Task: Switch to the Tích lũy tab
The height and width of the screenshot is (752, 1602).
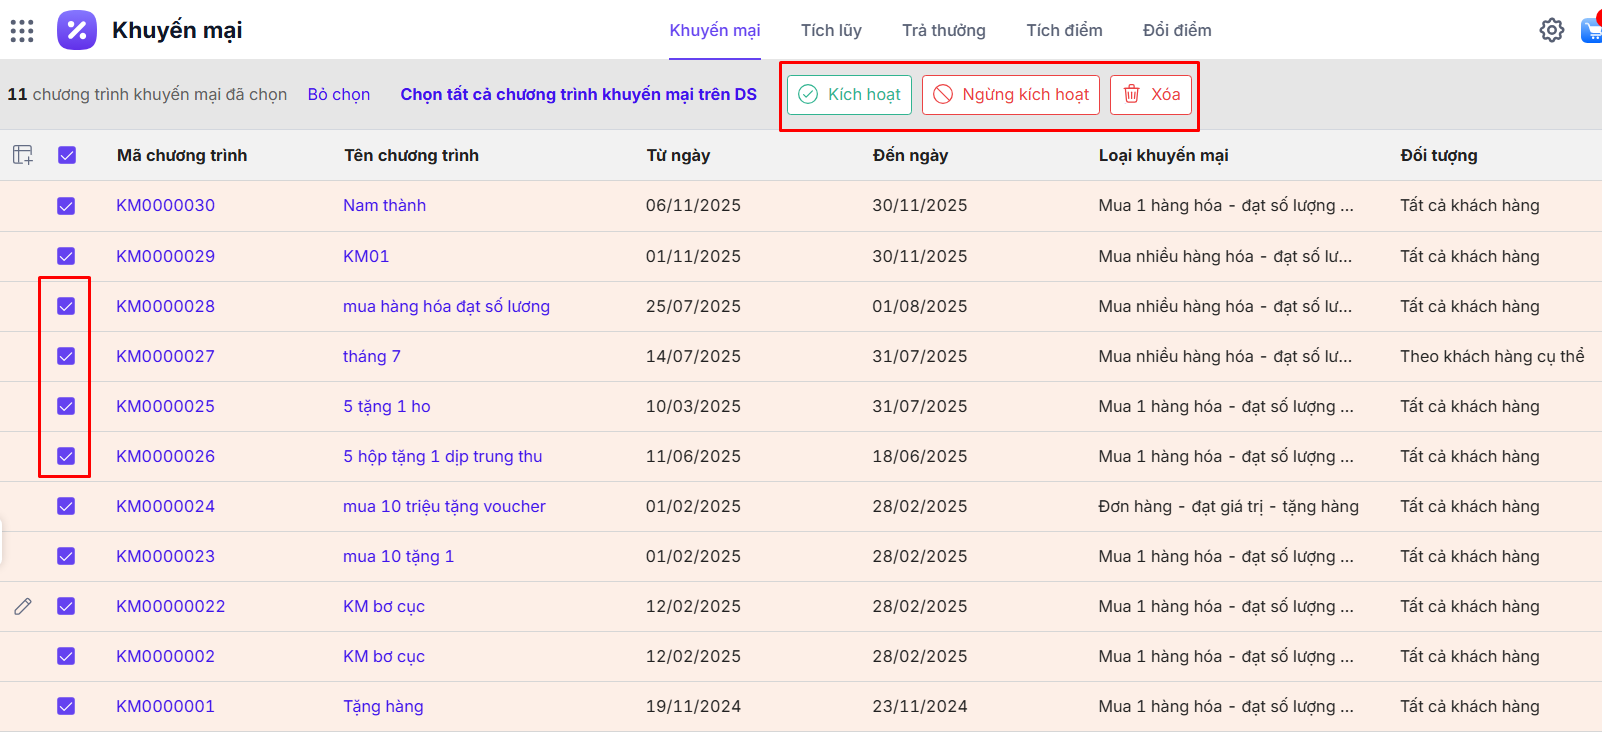Action: [x=830, y=30]
